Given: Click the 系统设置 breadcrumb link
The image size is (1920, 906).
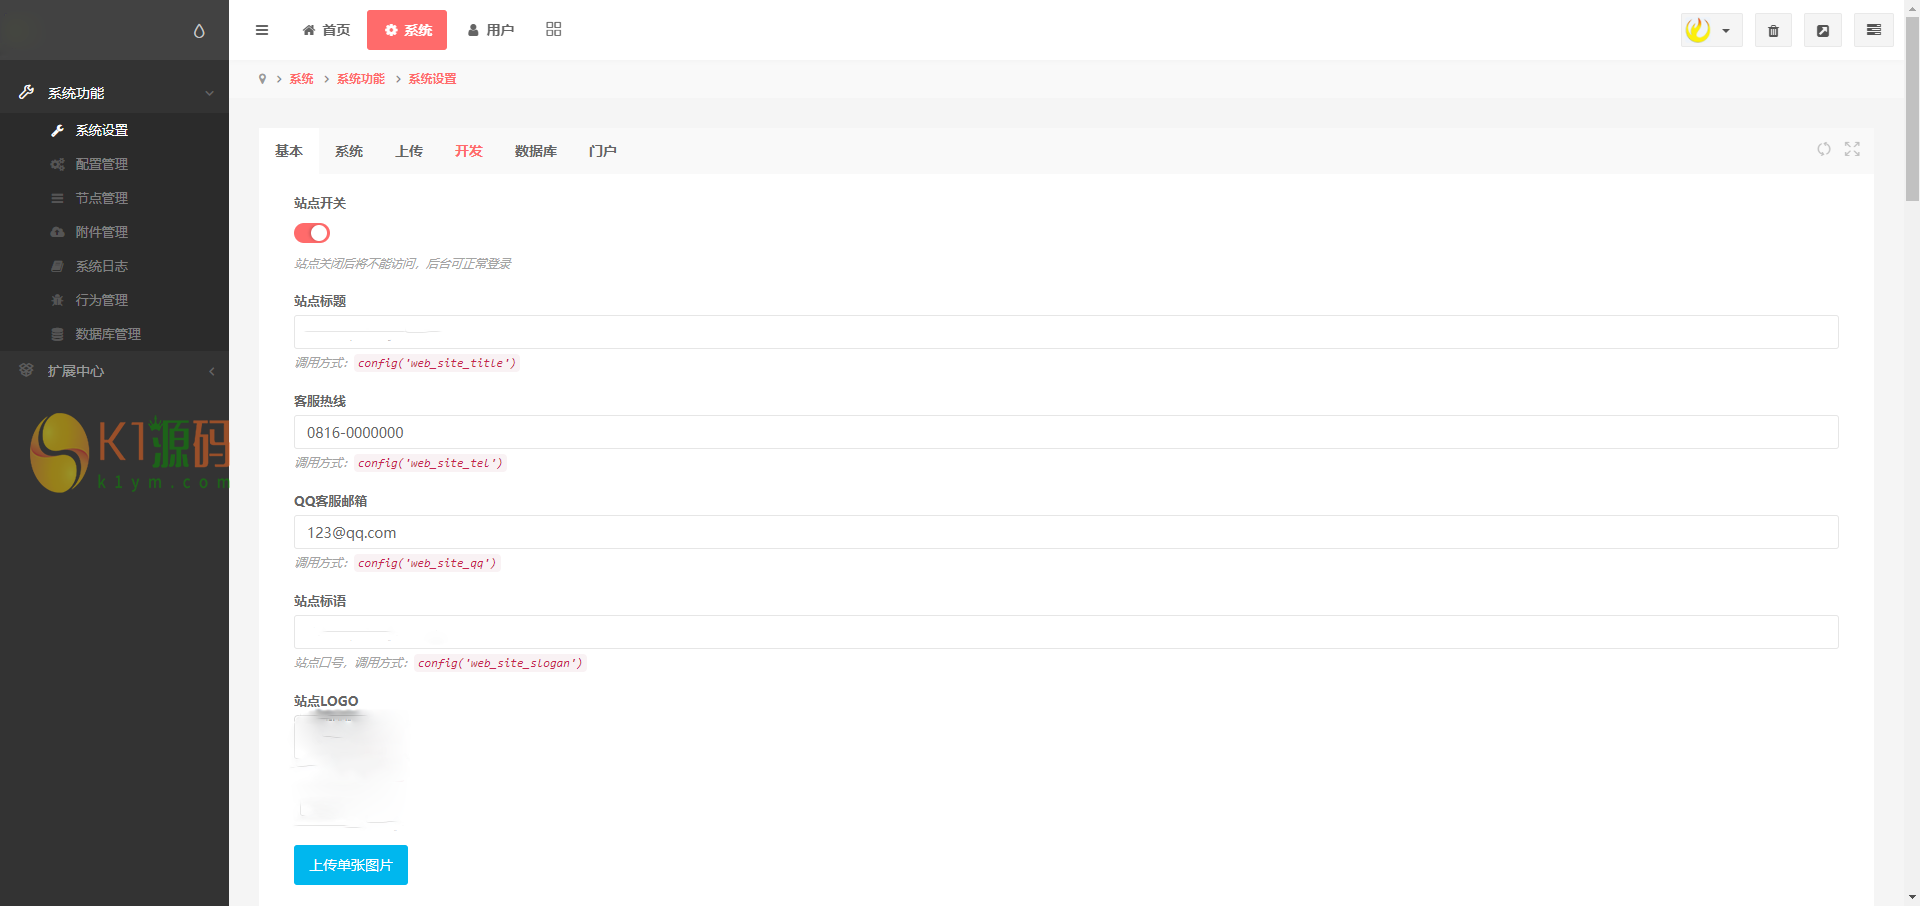Looking at the screenshot, I should (432, 79).
